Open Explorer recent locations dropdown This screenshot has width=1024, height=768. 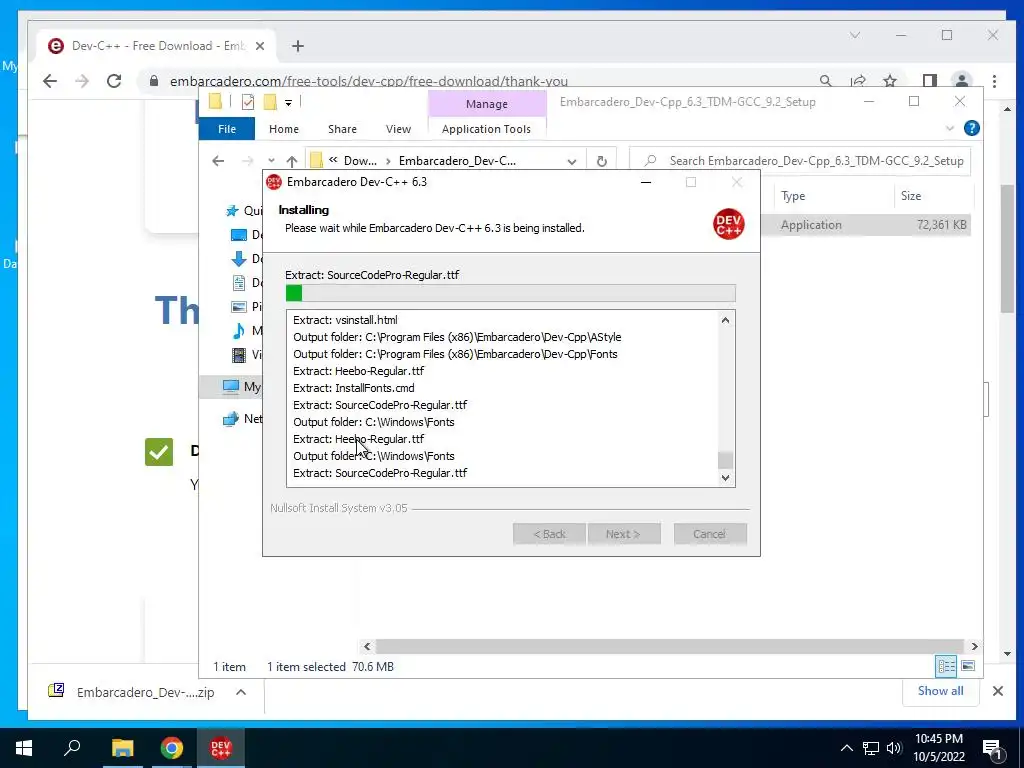(x=271, y=161)
